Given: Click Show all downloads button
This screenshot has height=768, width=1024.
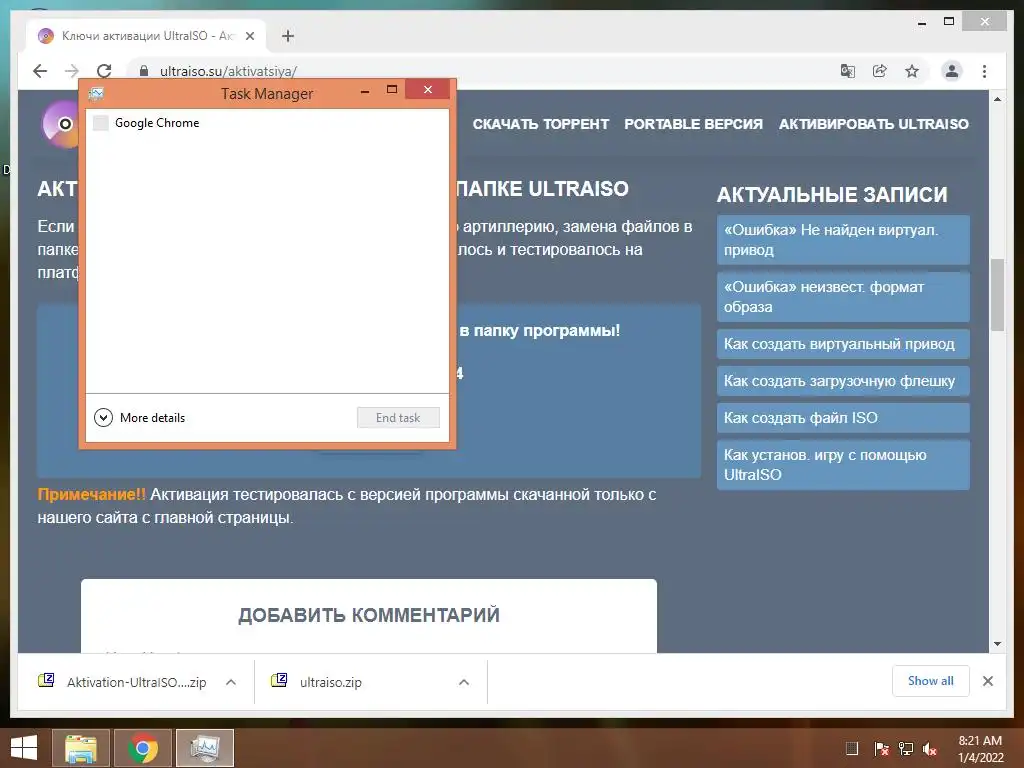Looking at the screenshot, I should (x=931, y=681).
